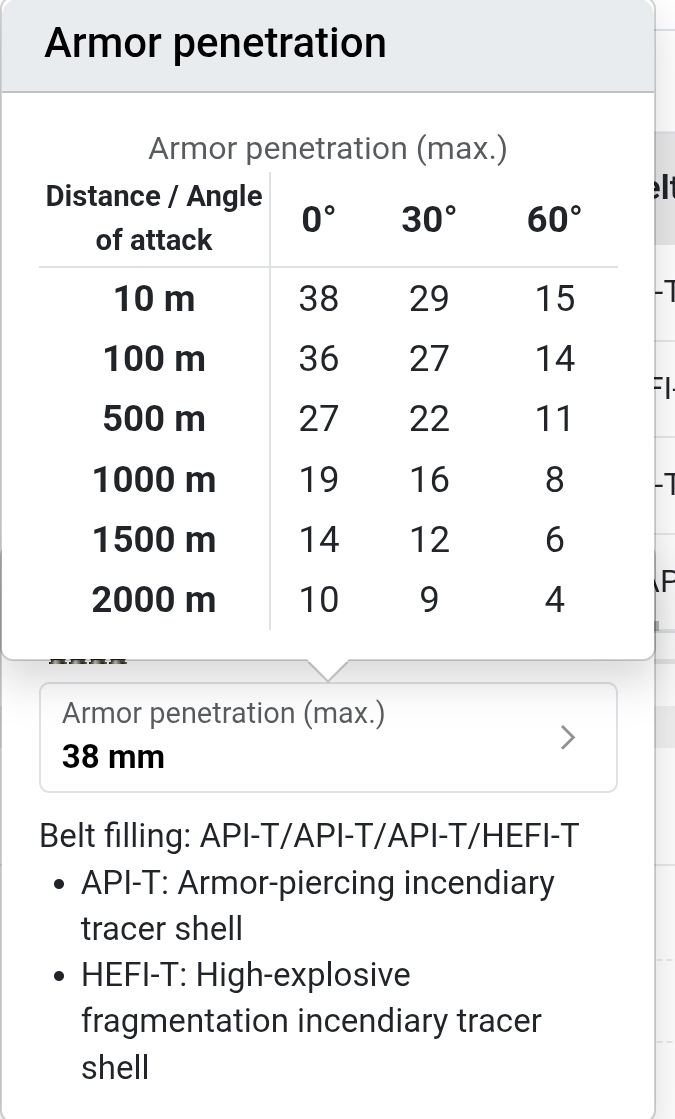Click the API-T armor-piercing shell description

pos(317,905)
